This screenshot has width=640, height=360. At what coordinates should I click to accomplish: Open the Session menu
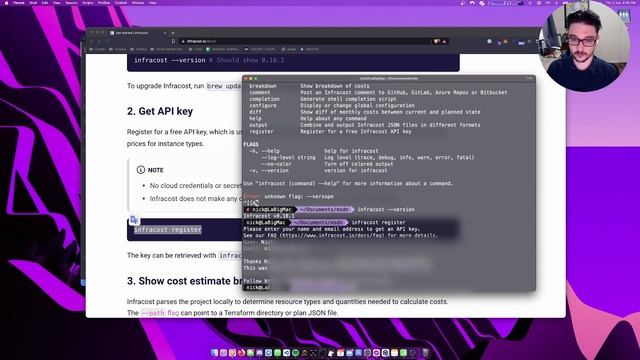(x=71, y=2)
